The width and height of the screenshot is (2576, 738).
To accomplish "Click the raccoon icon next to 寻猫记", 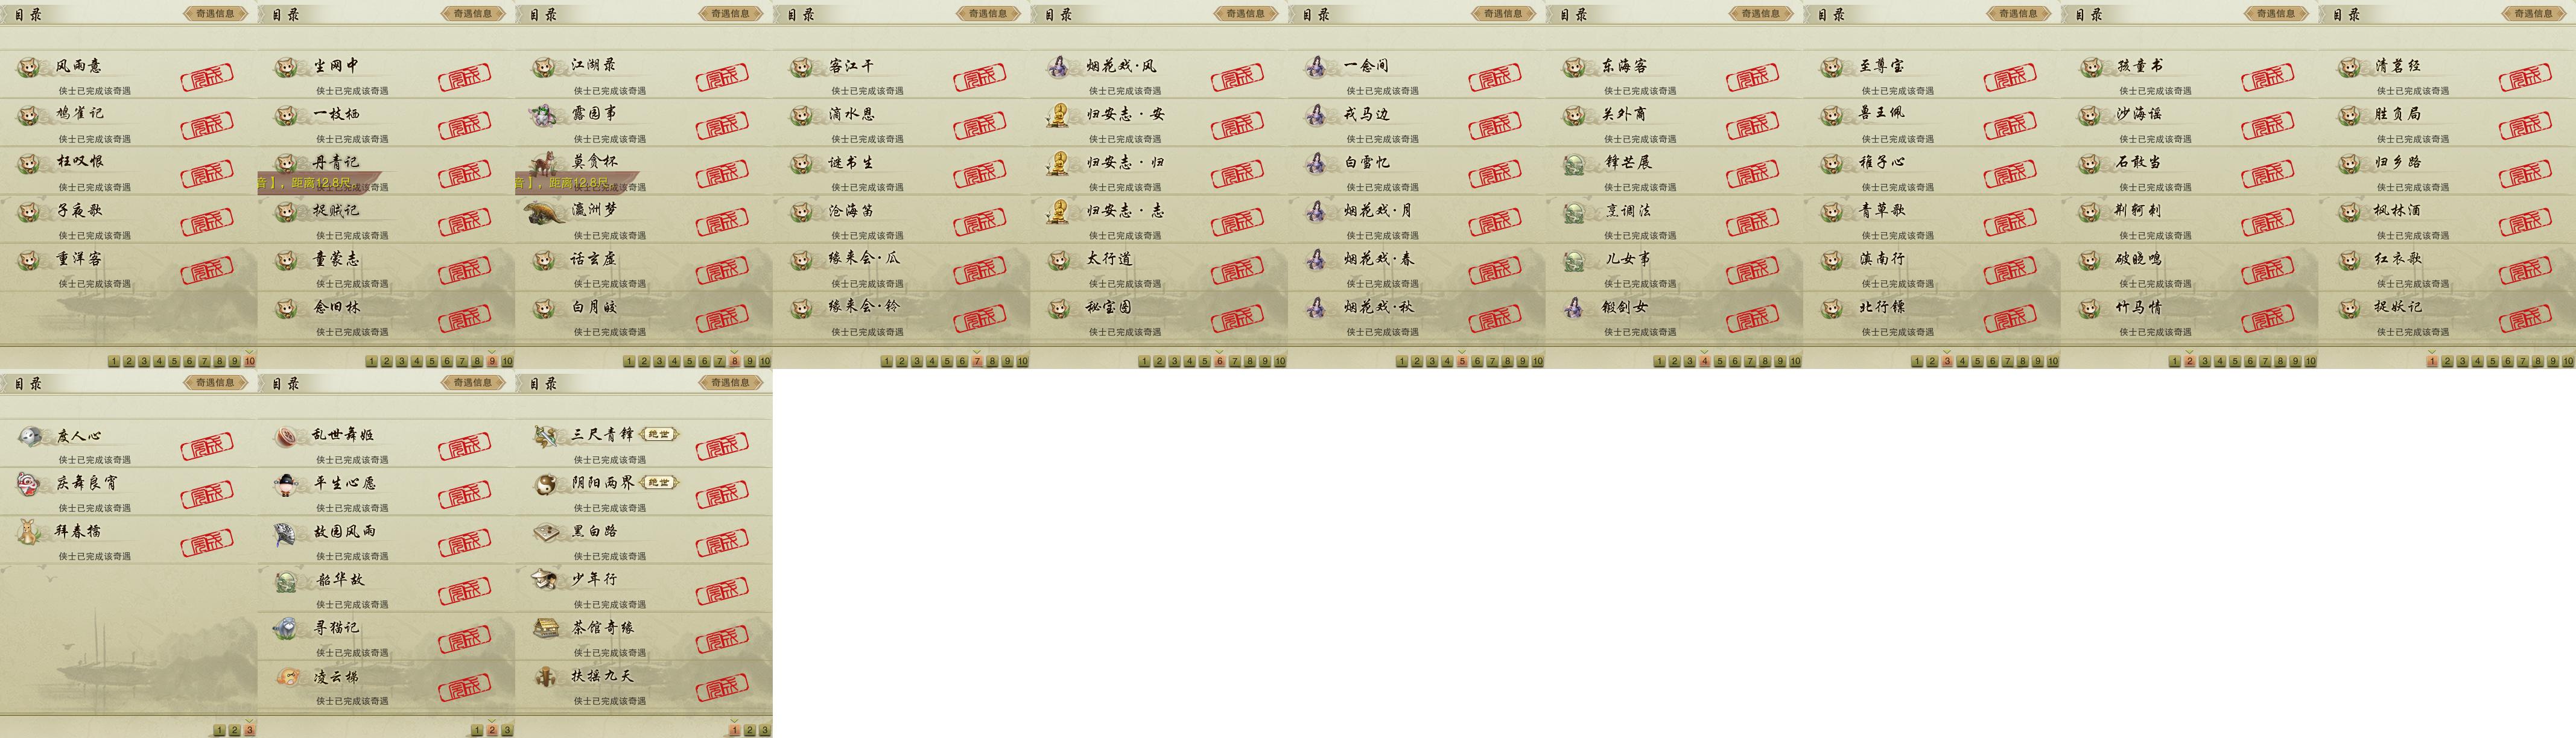I will tap(287, 629).
